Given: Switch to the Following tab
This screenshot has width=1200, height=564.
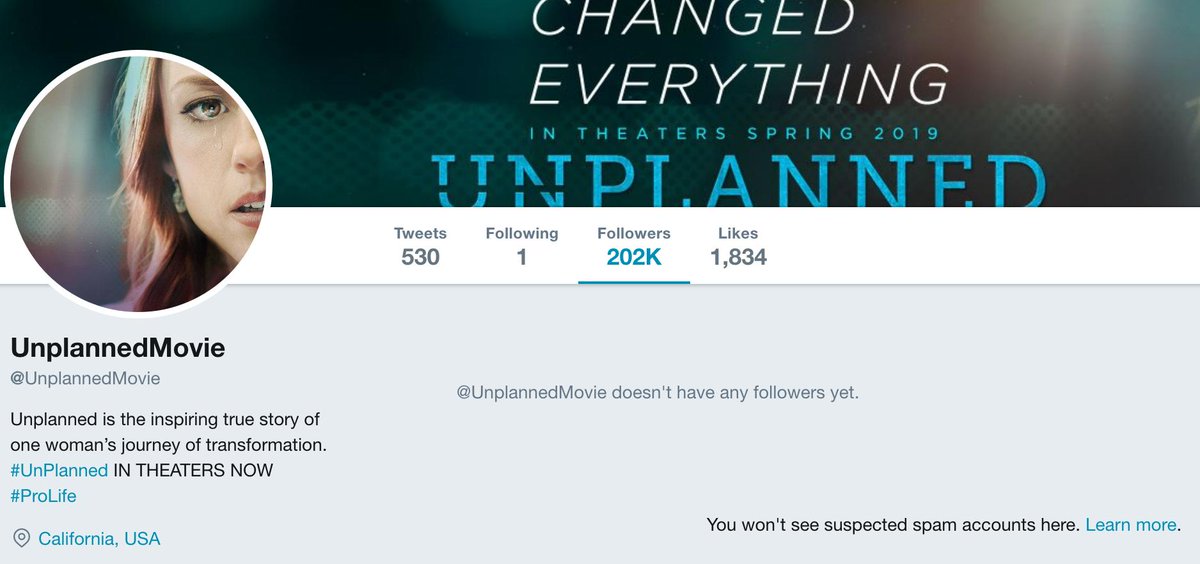Looking at the screenshot, I should pos(522,246).
